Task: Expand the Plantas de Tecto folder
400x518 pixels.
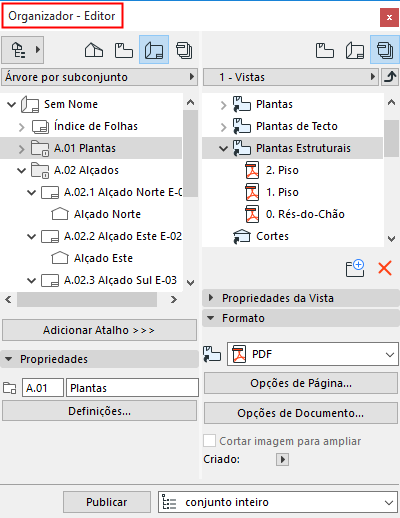Action: coord(223,127)
